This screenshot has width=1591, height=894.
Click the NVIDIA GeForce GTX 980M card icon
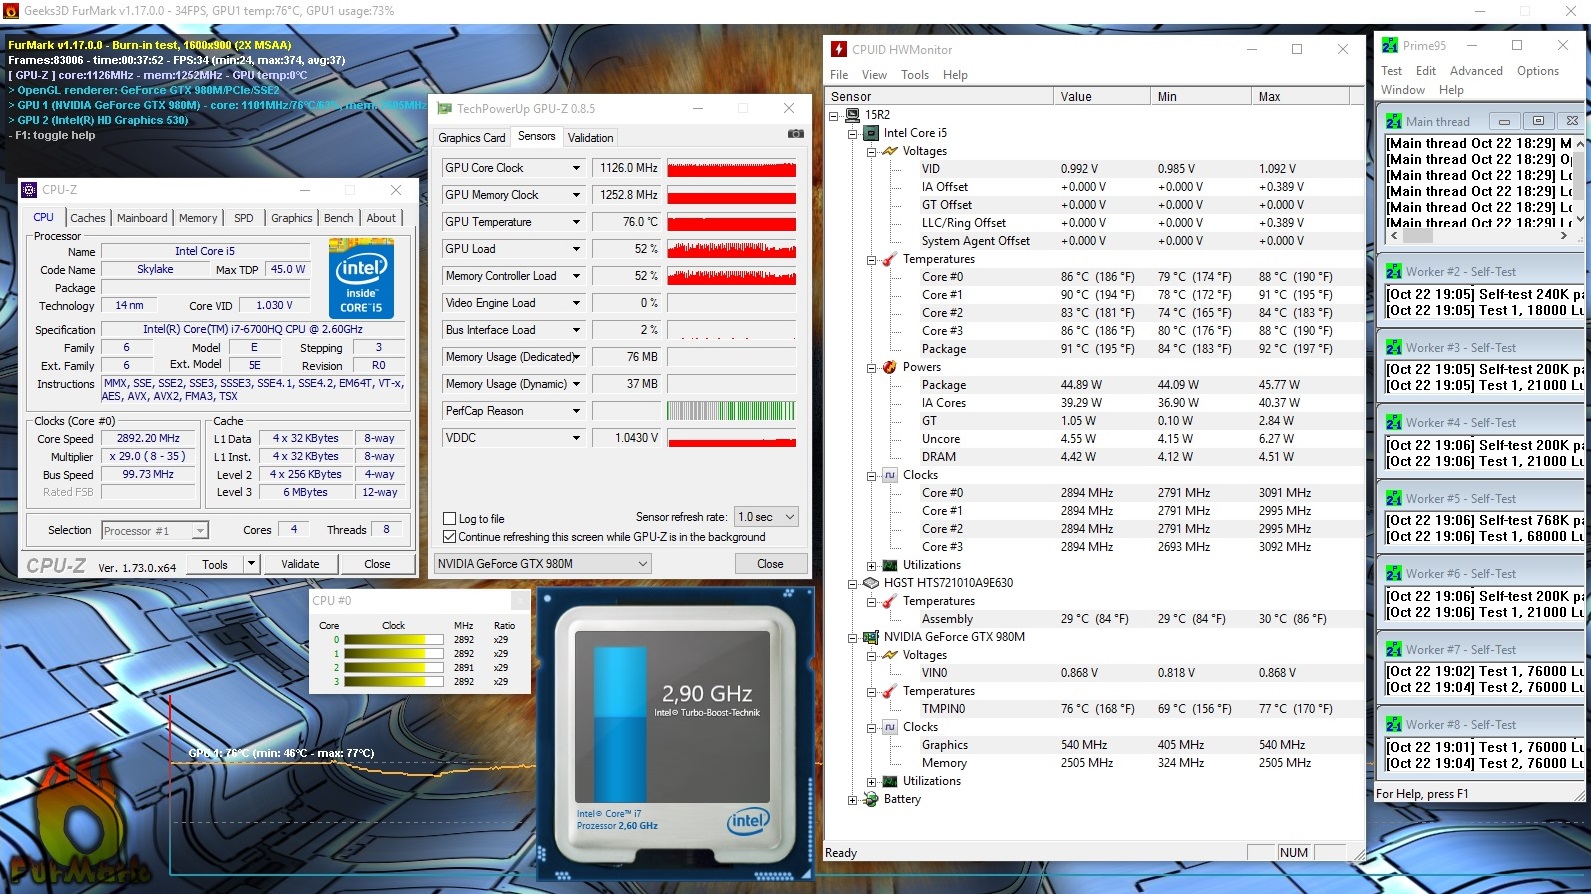coord(871,637)
